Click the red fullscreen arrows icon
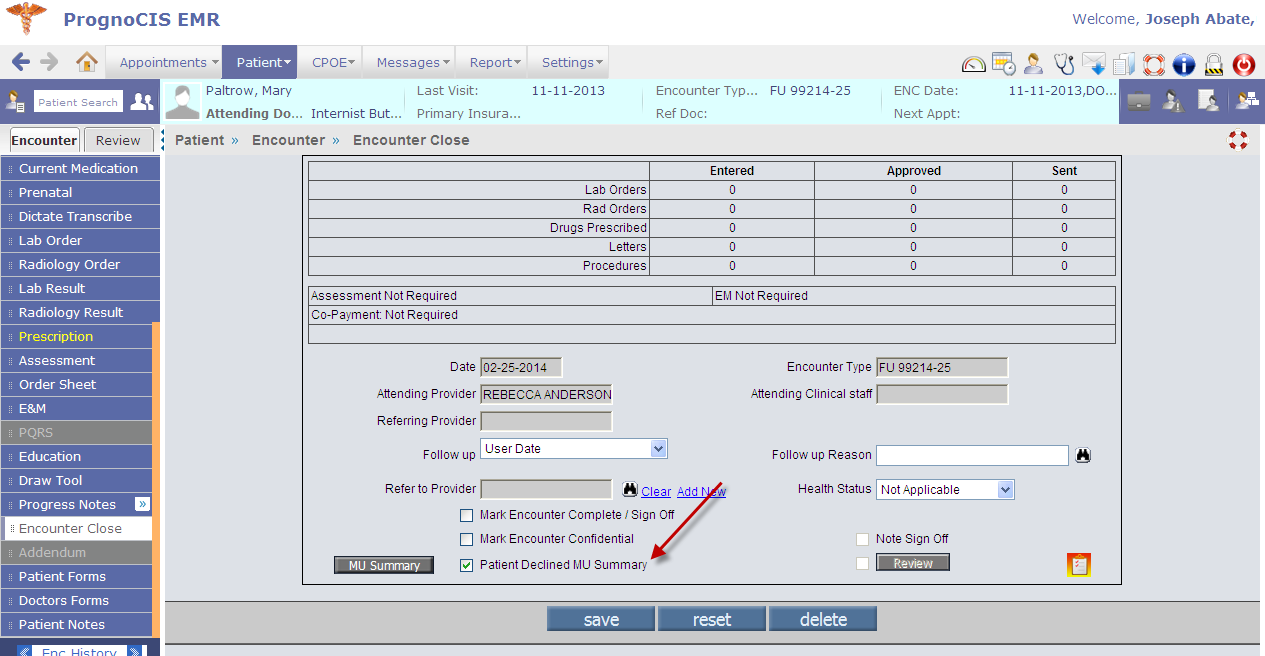1265x656 pixels. [x=1238, y=140]
